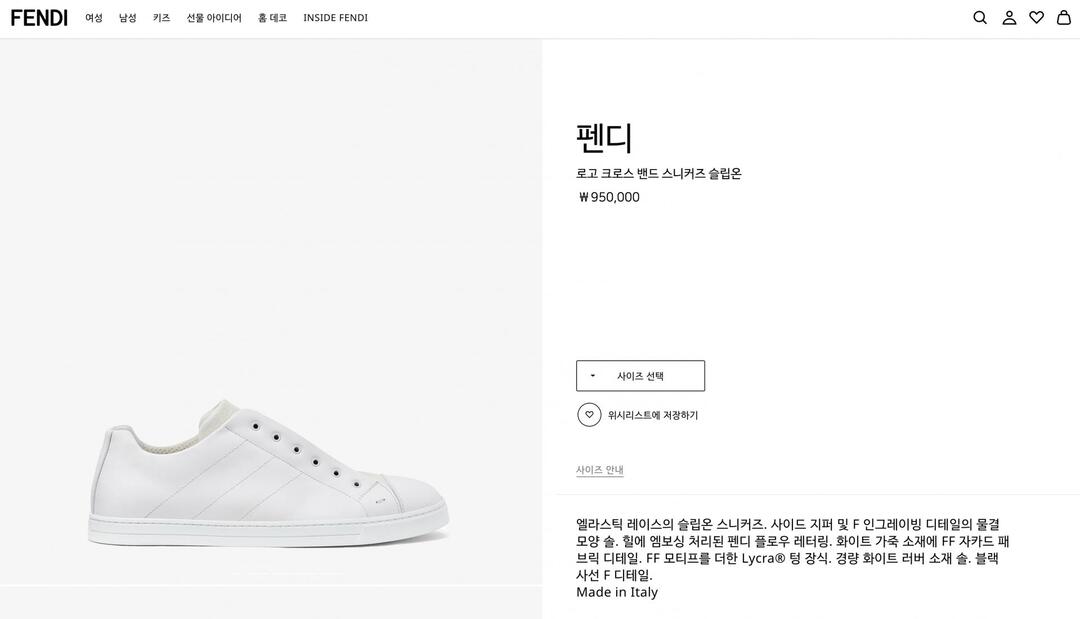Click the white sneaker product image
Screen dimensions: 1080x619
[268, 474]
